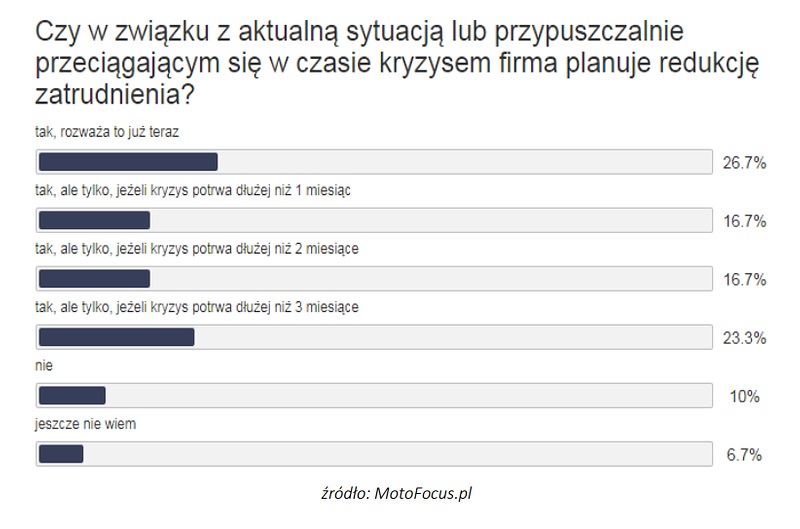Click the filled bar under '2 miesiące' option
The image size is (800, 529).
click(94, 279)
